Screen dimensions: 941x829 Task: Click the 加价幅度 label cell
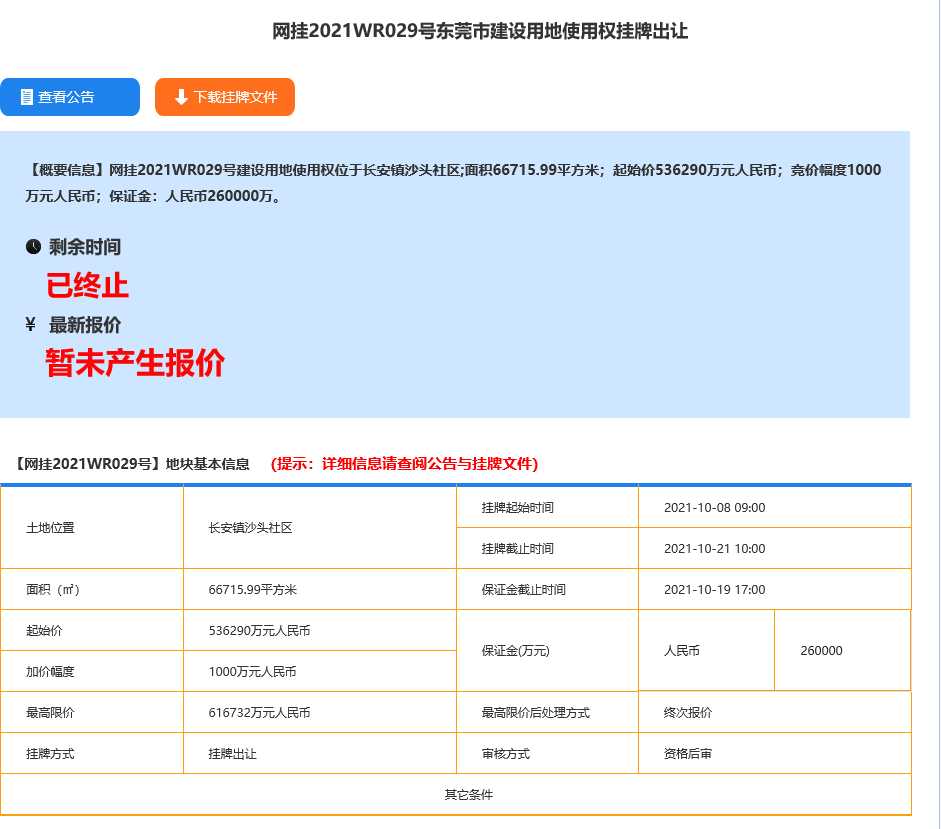pyautogui.click(x=92, y=672)
